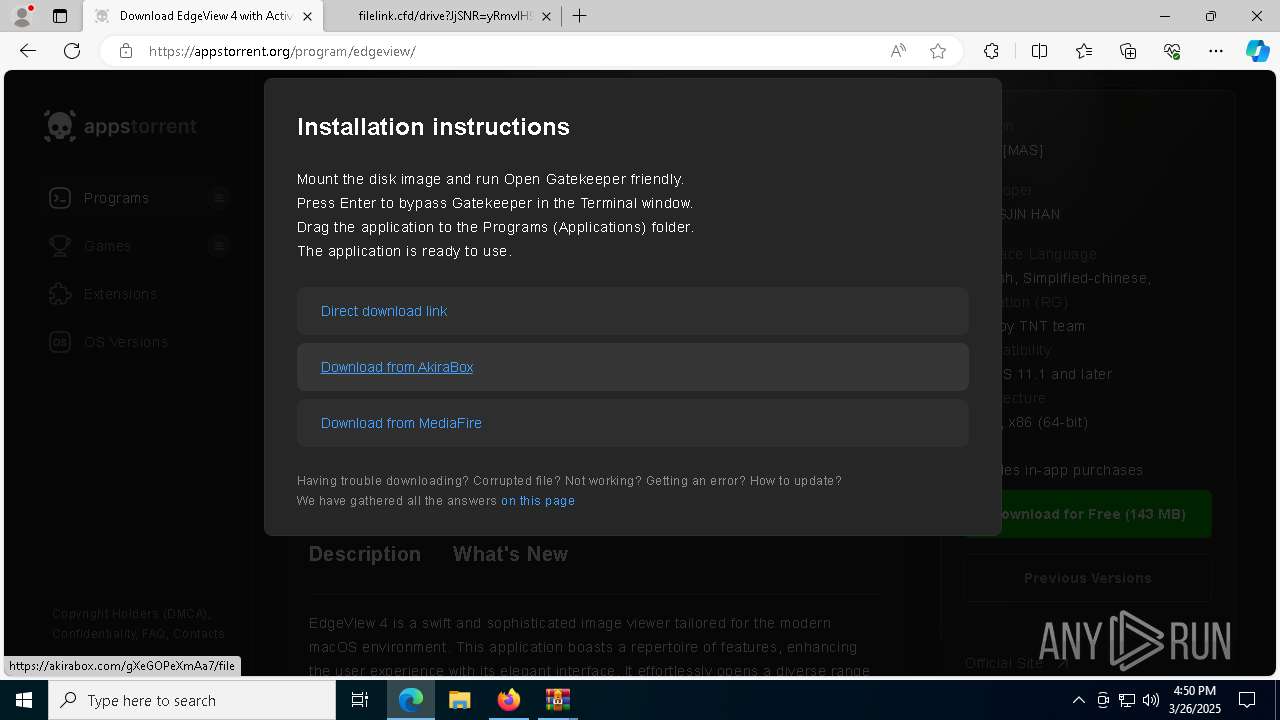Open the WinRAR taskbar icon

coord(557,700)
